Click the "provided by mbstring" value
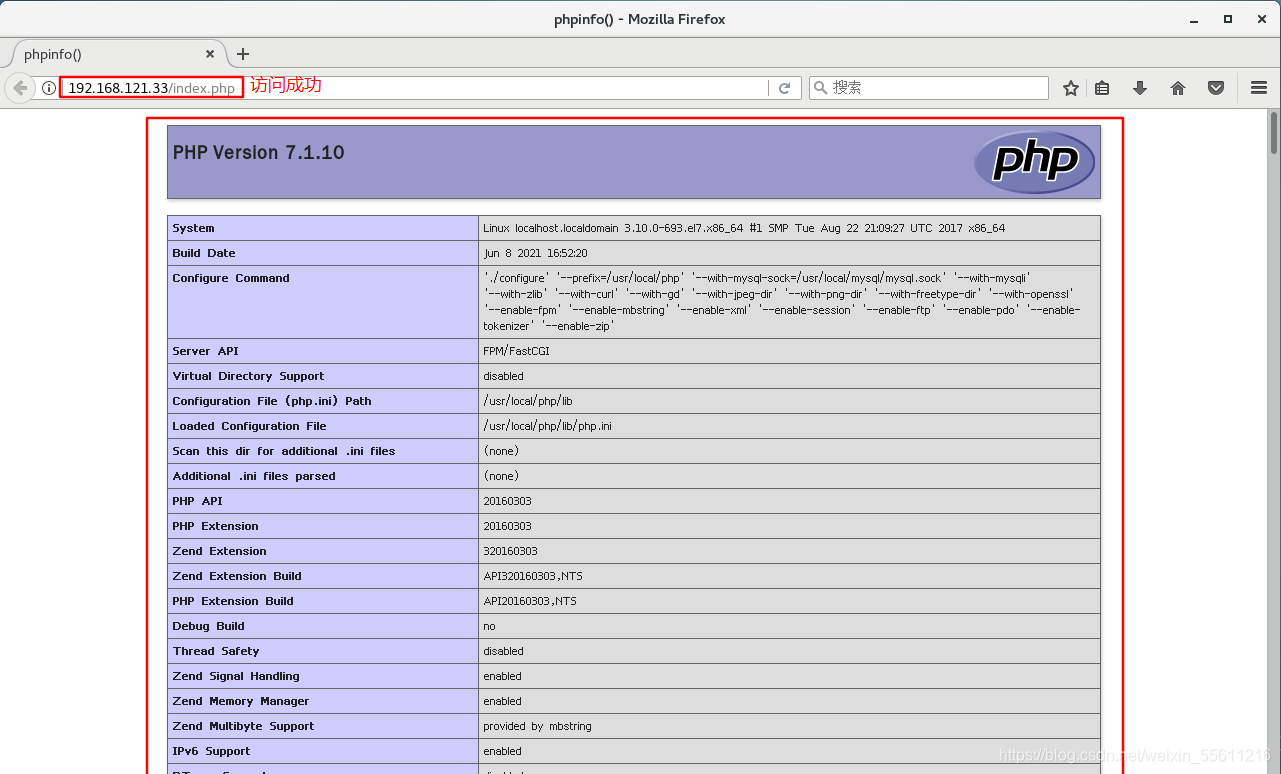 pos(537,726)
